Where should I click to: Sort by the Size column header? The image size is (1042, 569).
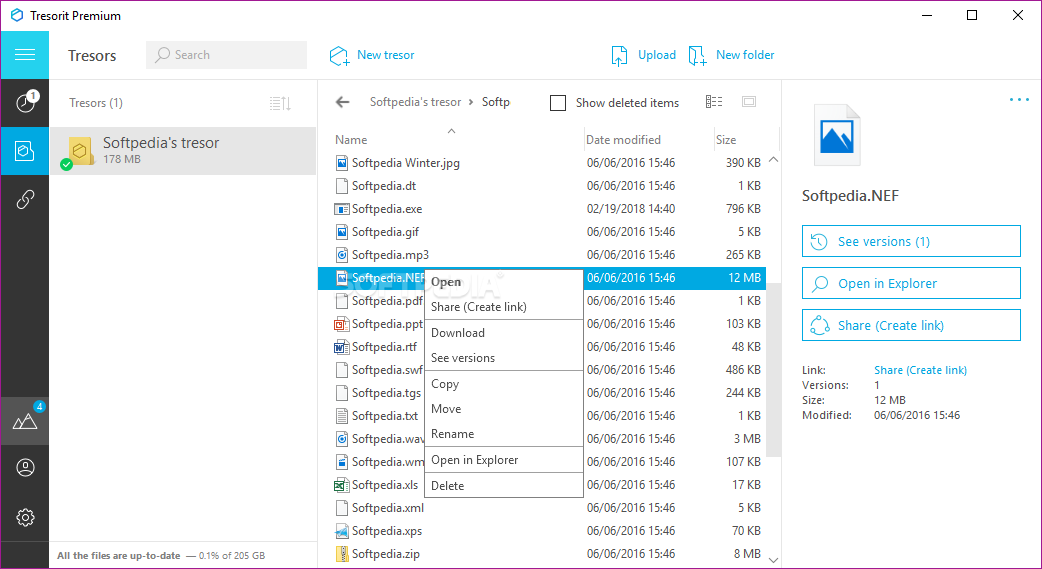[x=726, y=140]
